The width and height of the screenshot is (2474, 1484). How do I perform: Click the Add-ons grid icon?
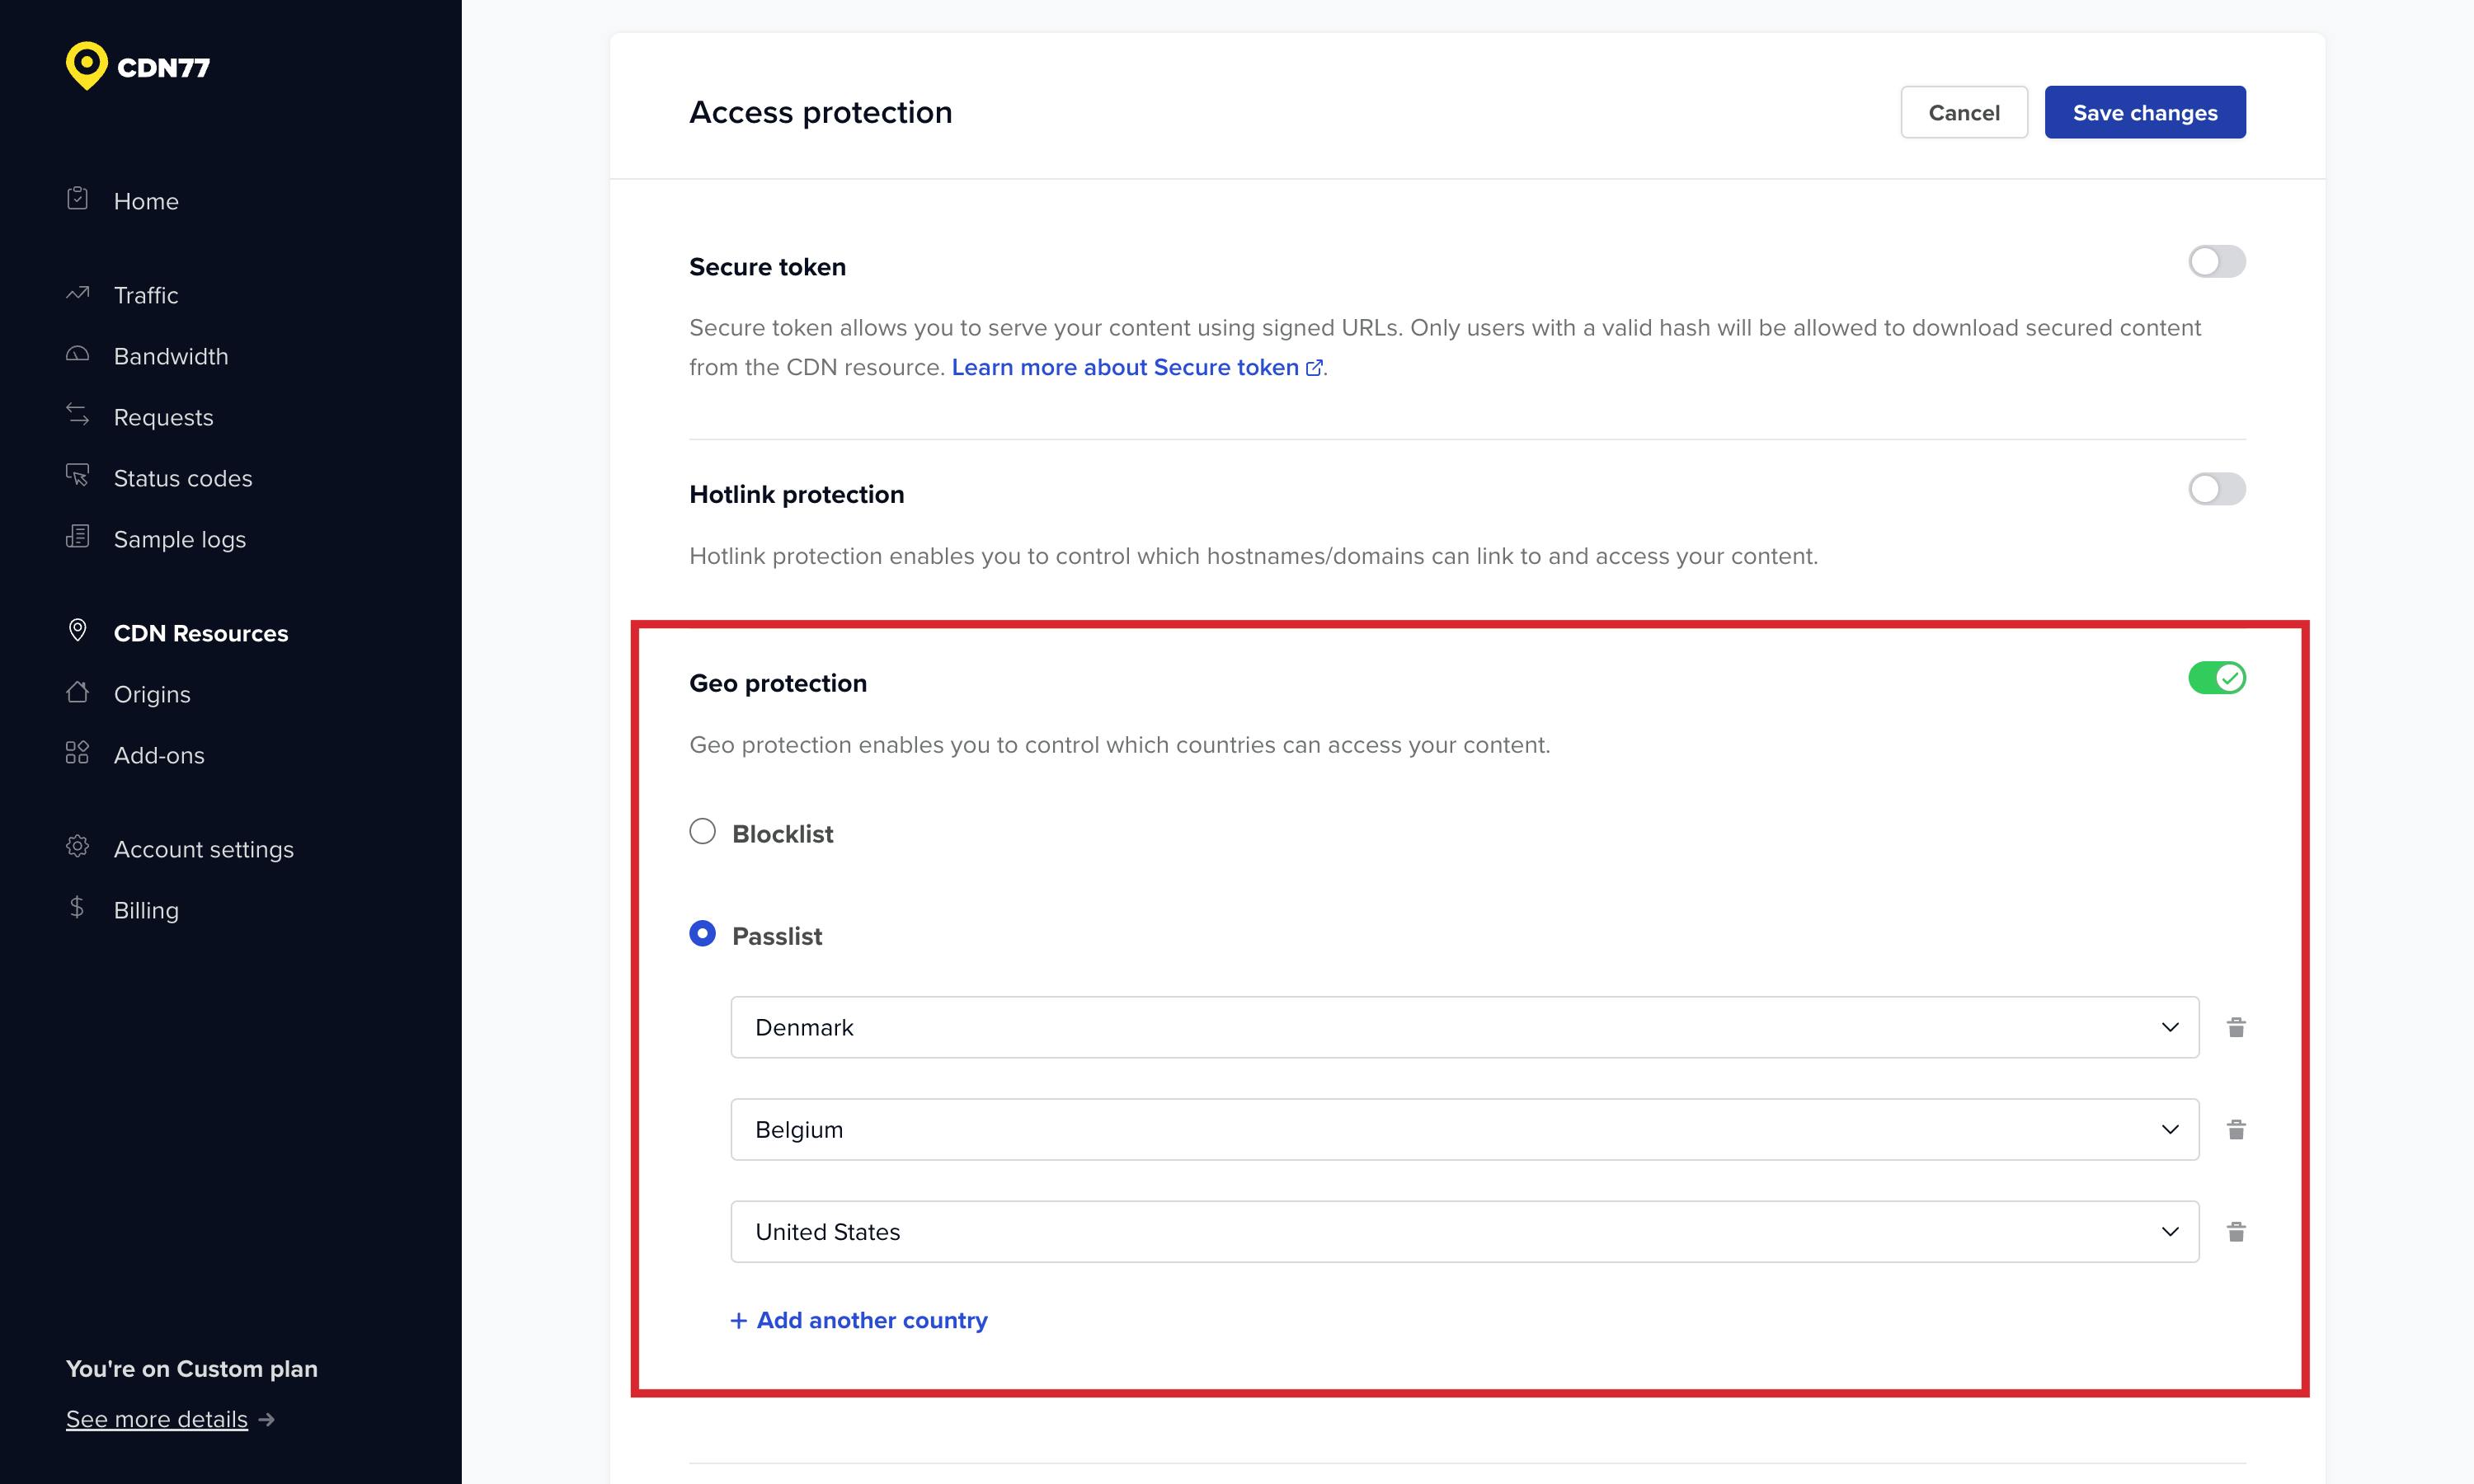[77, 753]
